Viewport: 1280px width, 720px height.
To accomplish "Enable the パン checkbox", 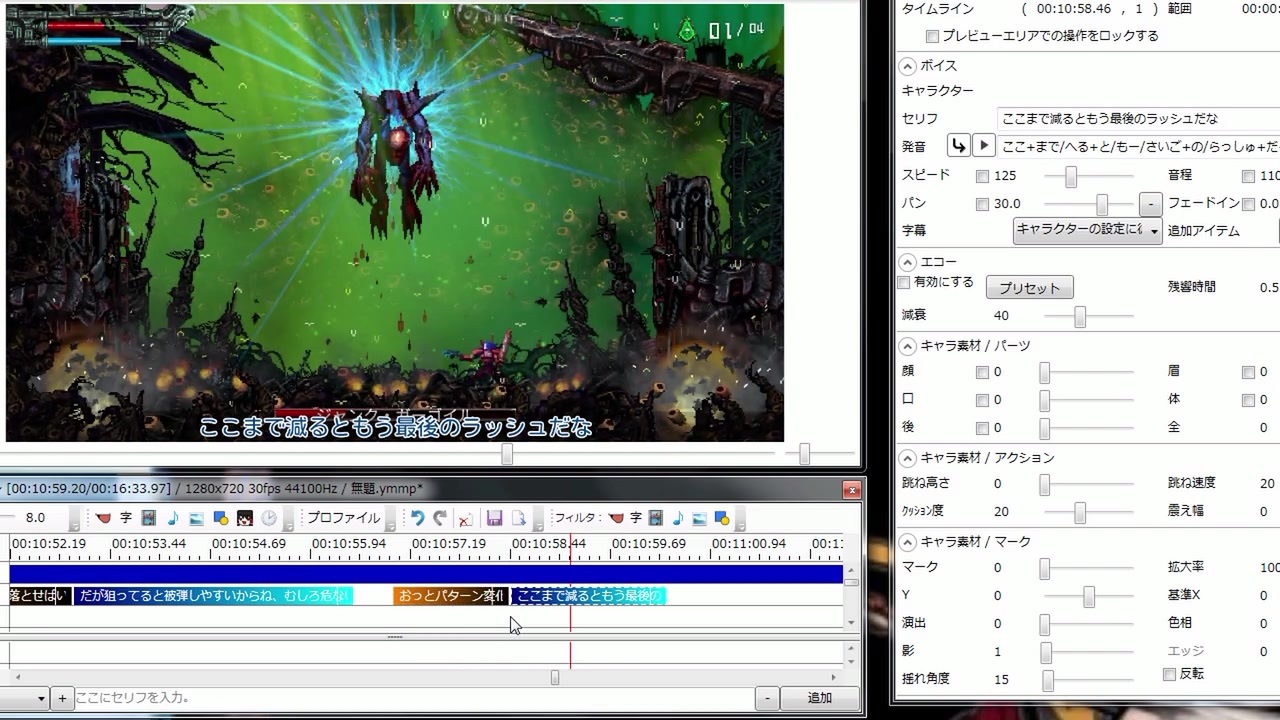I will click(x=982, y=204).
